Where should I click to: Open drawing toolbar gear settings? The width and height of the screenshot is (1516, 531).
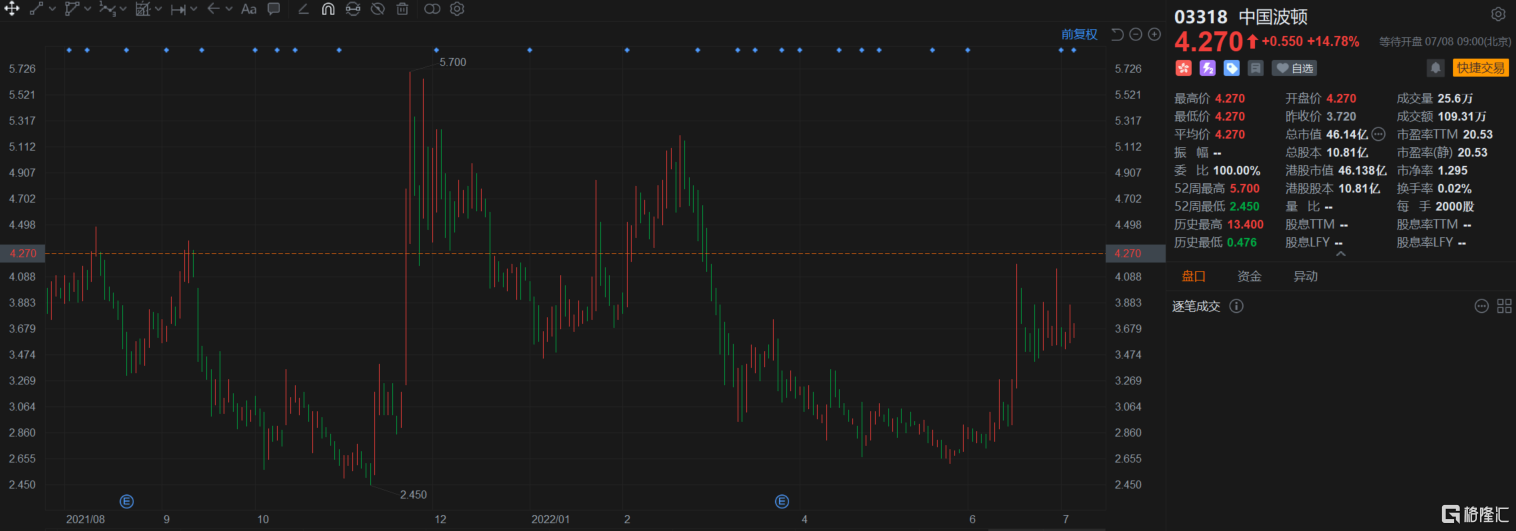click(x=457, y=9)
